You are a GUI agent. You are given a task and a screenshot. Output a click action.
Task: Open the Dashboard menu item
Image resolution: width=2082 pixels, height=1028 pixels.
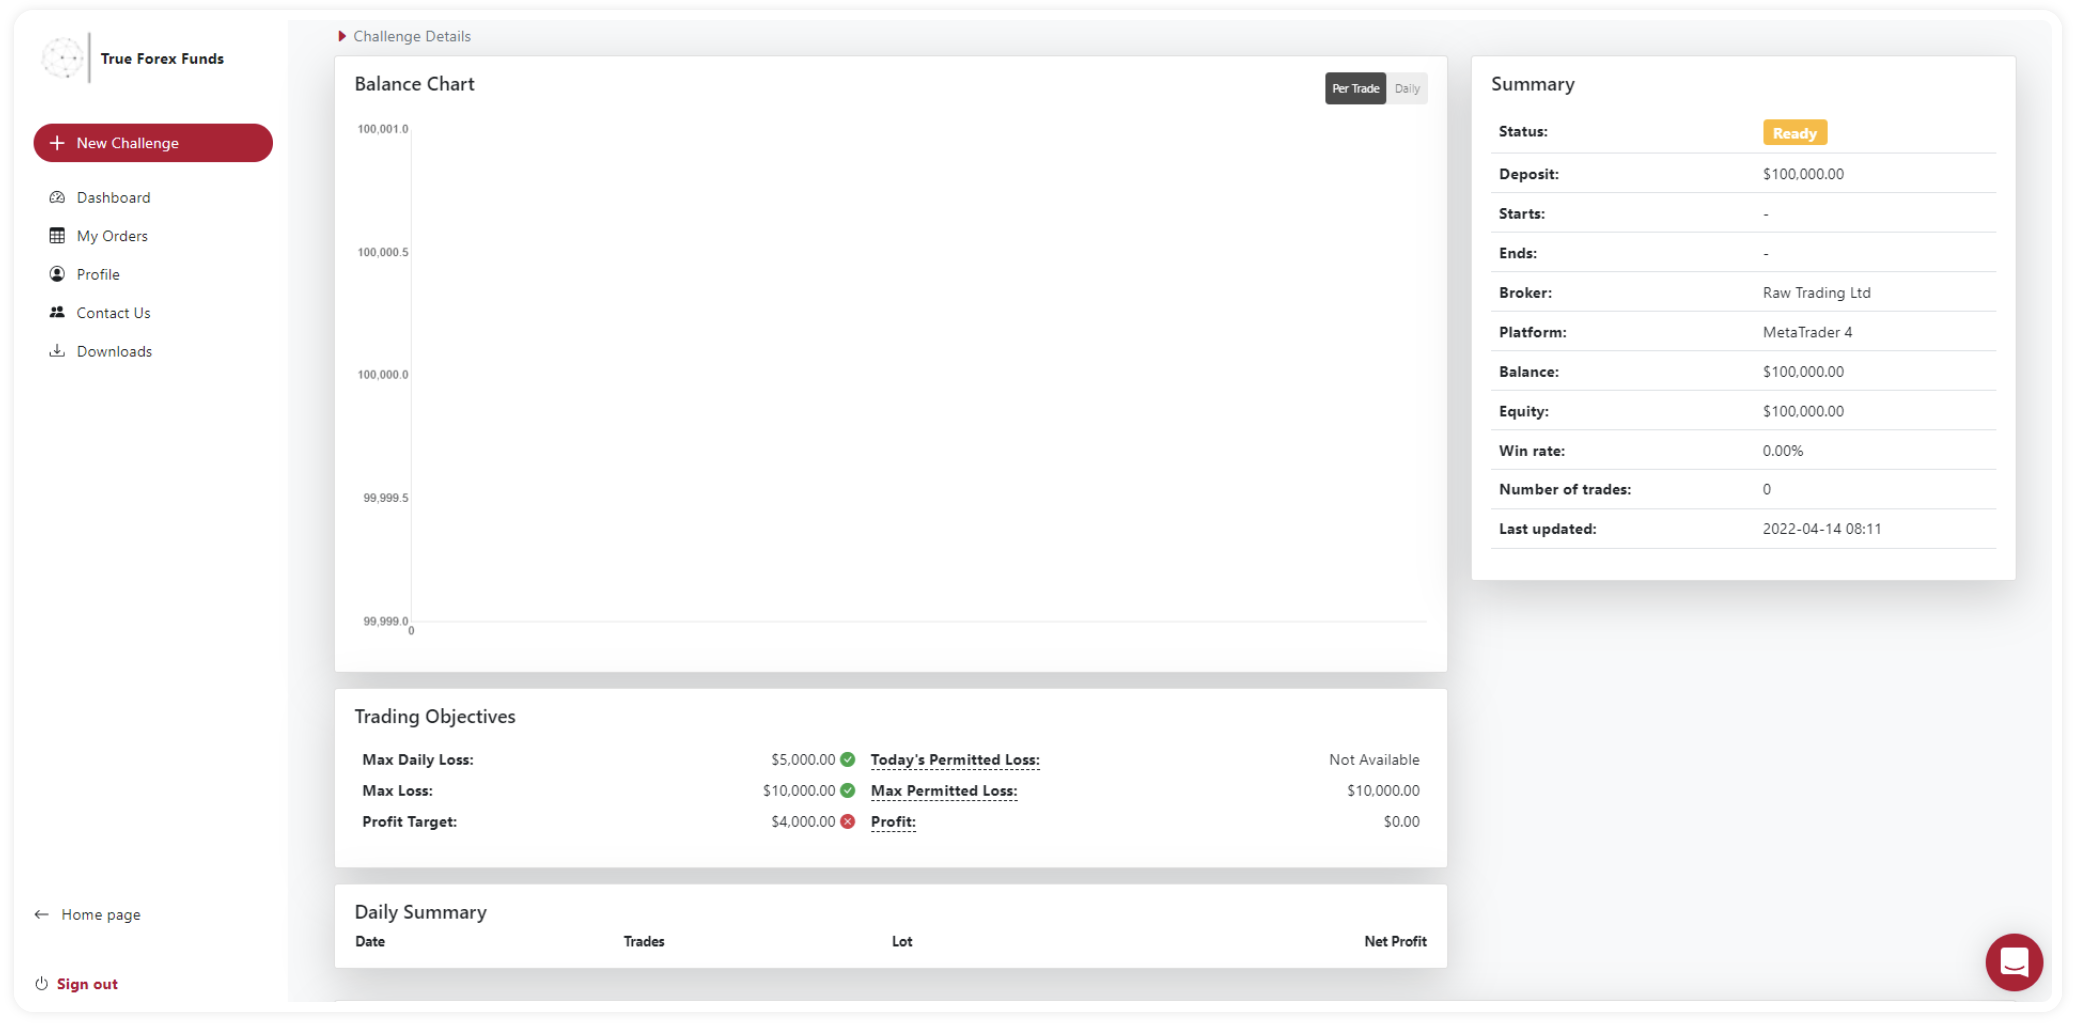113,197
